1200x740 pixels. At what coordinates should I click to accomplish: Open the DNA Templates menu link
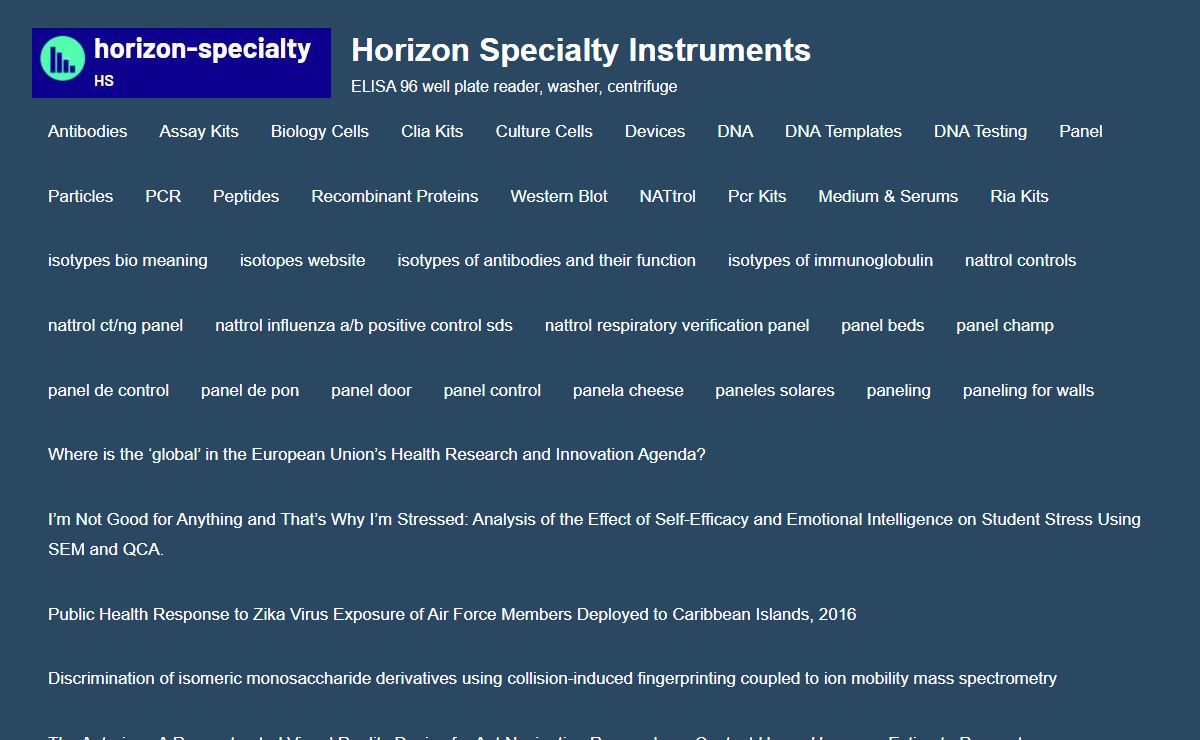click(843, 131)
